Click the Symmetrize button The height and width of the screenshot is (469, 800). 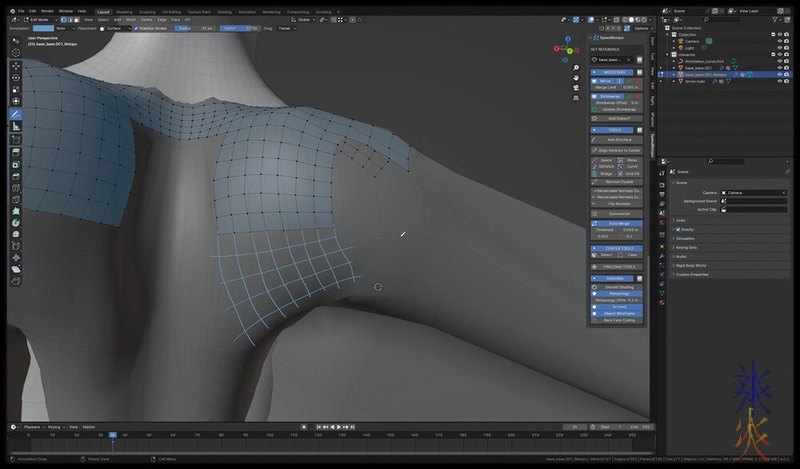(619, 213)
